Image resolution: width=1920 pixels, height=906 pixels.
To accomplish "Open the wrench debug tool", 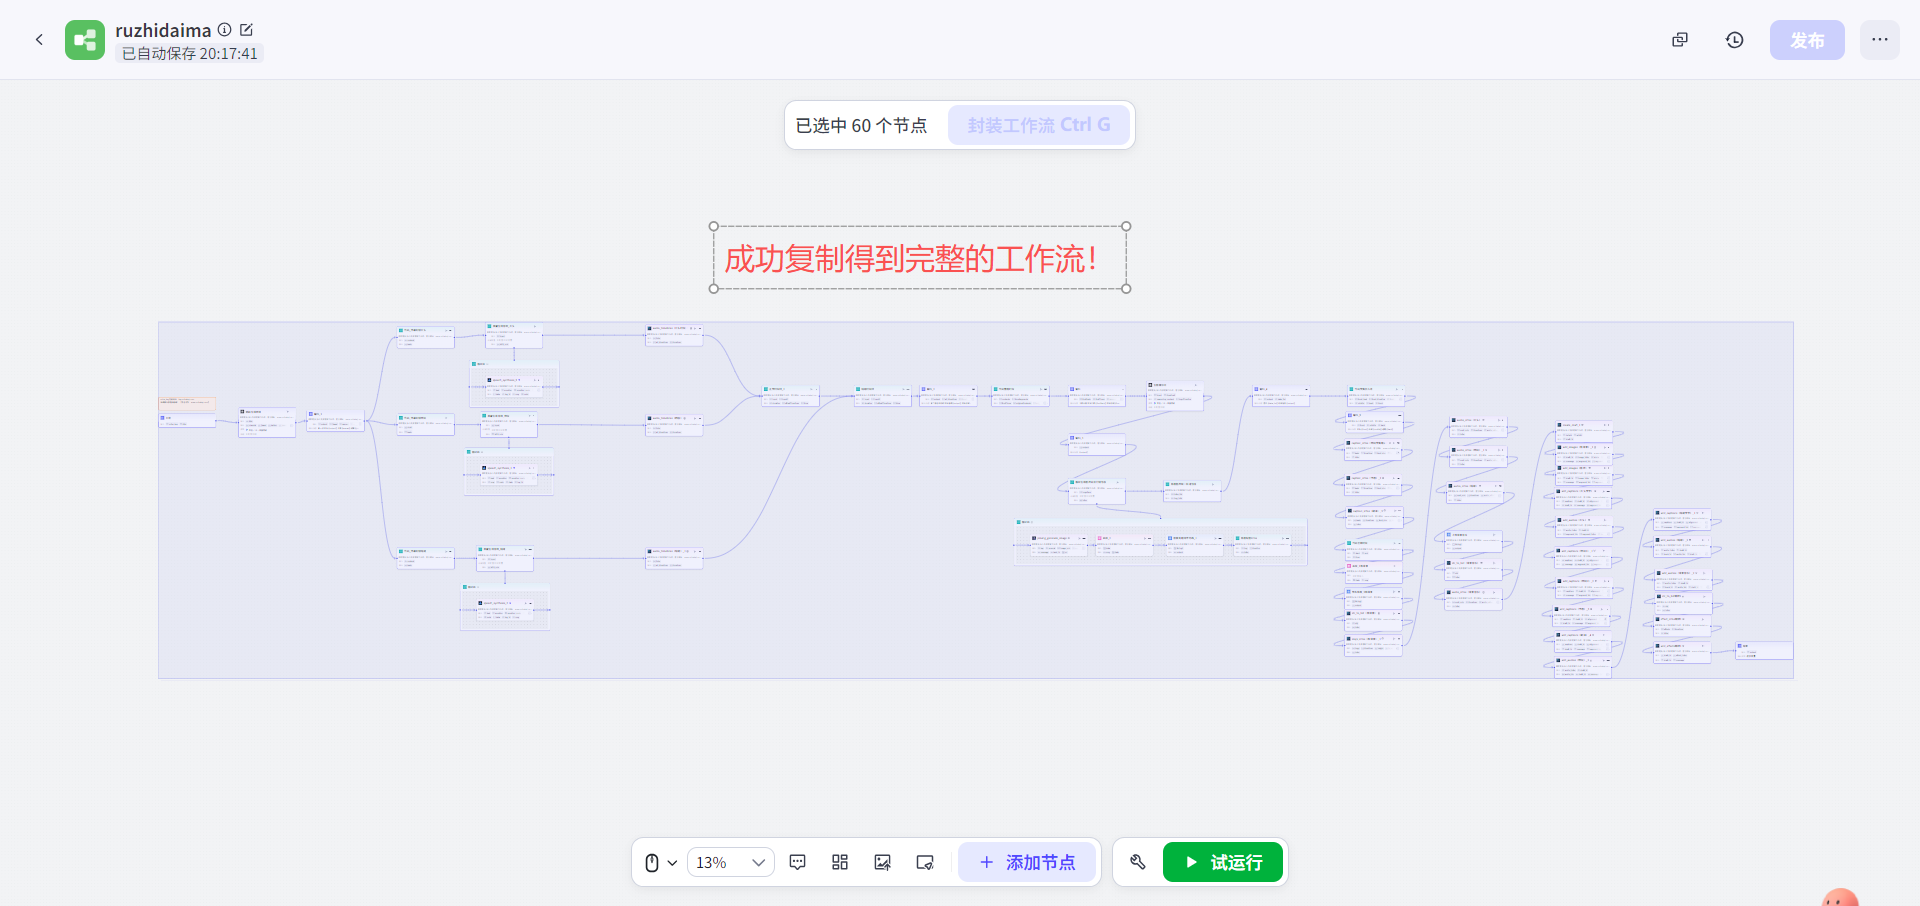I will [1138, 862].
